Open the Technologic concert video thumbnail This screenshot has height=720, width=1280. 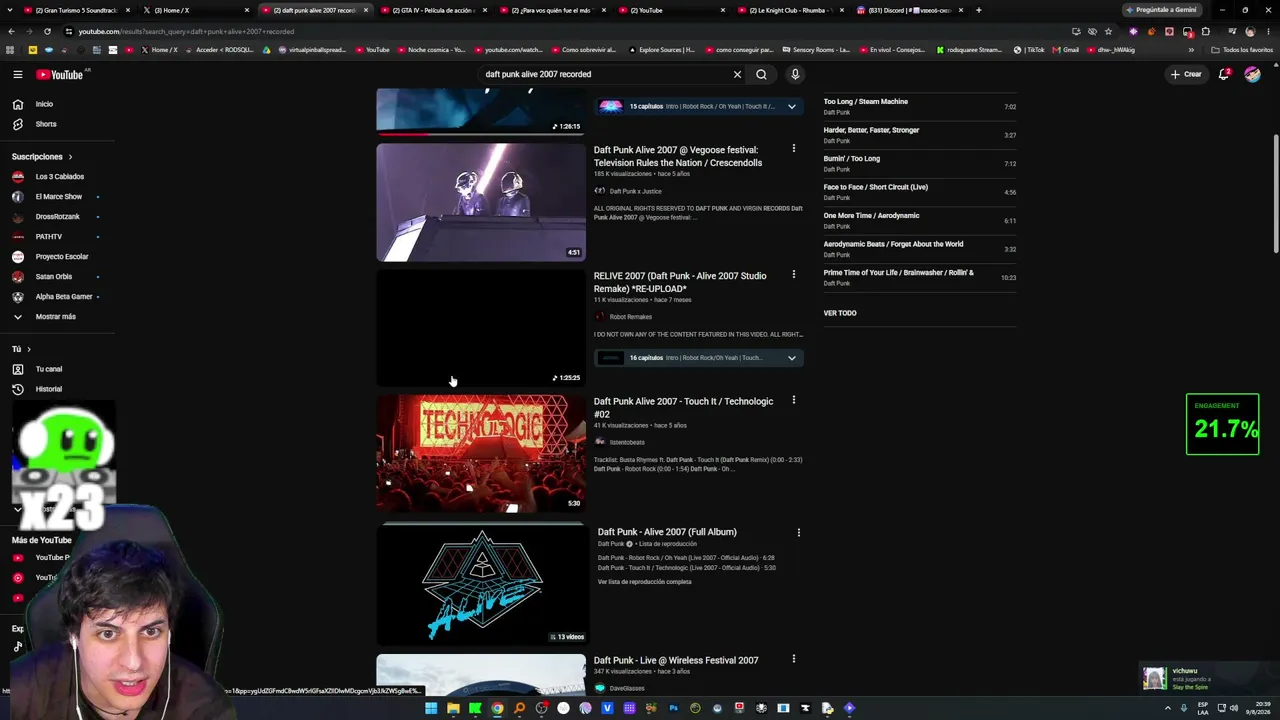[481, 453]
